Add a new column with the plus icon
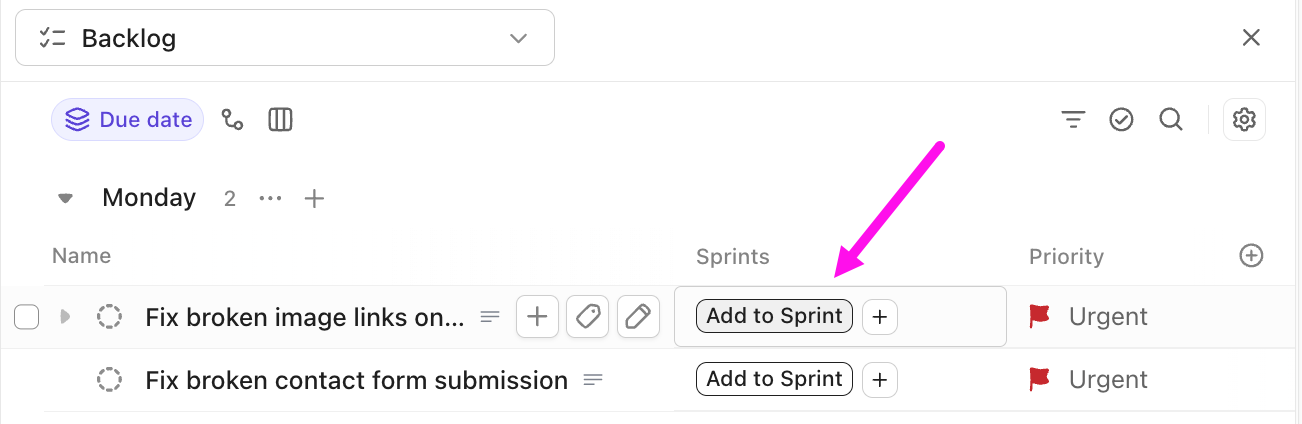Viewport: 1302px width, 424px height. 1251,256
